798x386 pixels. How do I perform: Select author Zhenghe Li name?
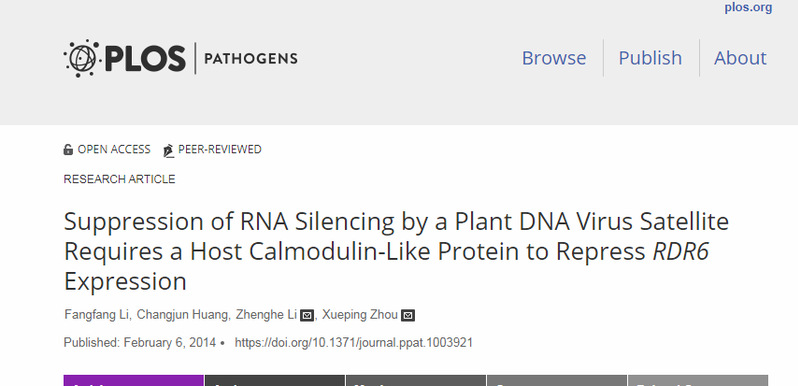pyautogui.click(x=267, y=315)
